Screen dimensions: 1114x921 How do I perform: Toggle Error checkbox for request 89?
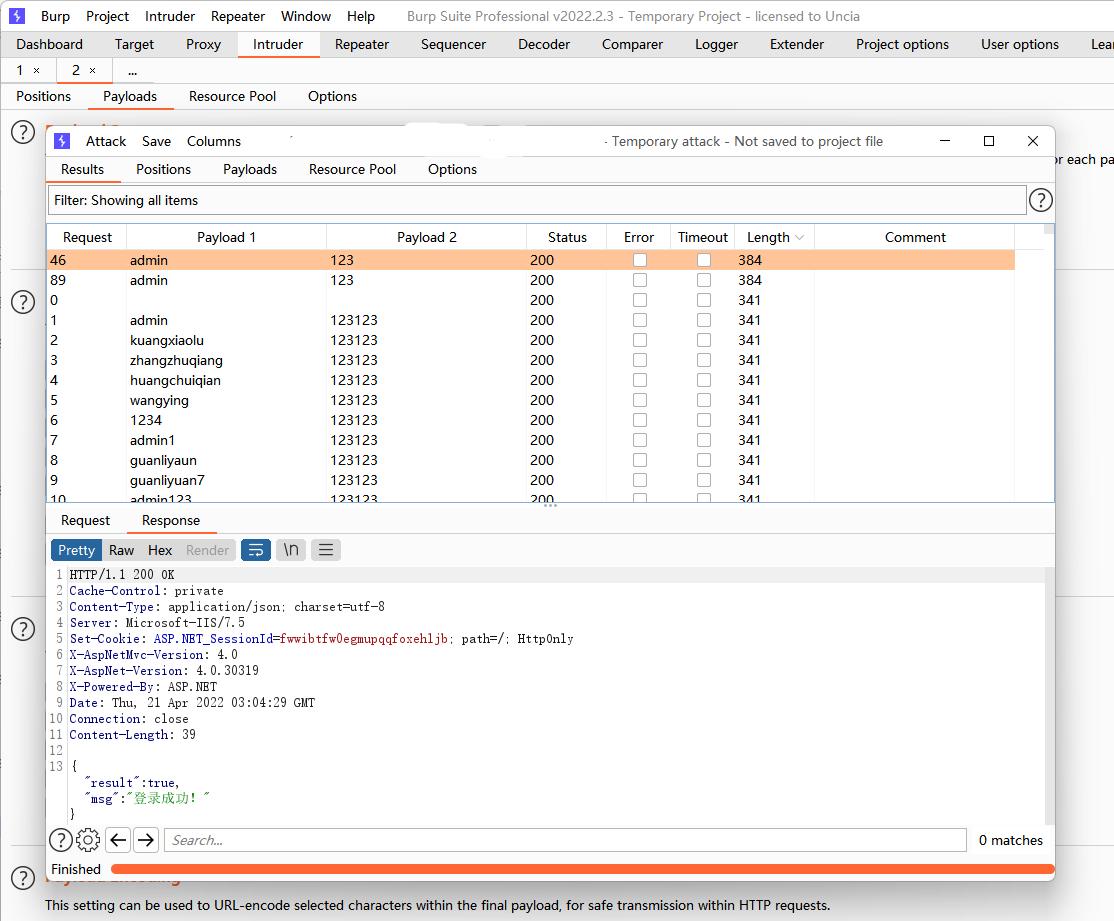[x=639, y=280]
